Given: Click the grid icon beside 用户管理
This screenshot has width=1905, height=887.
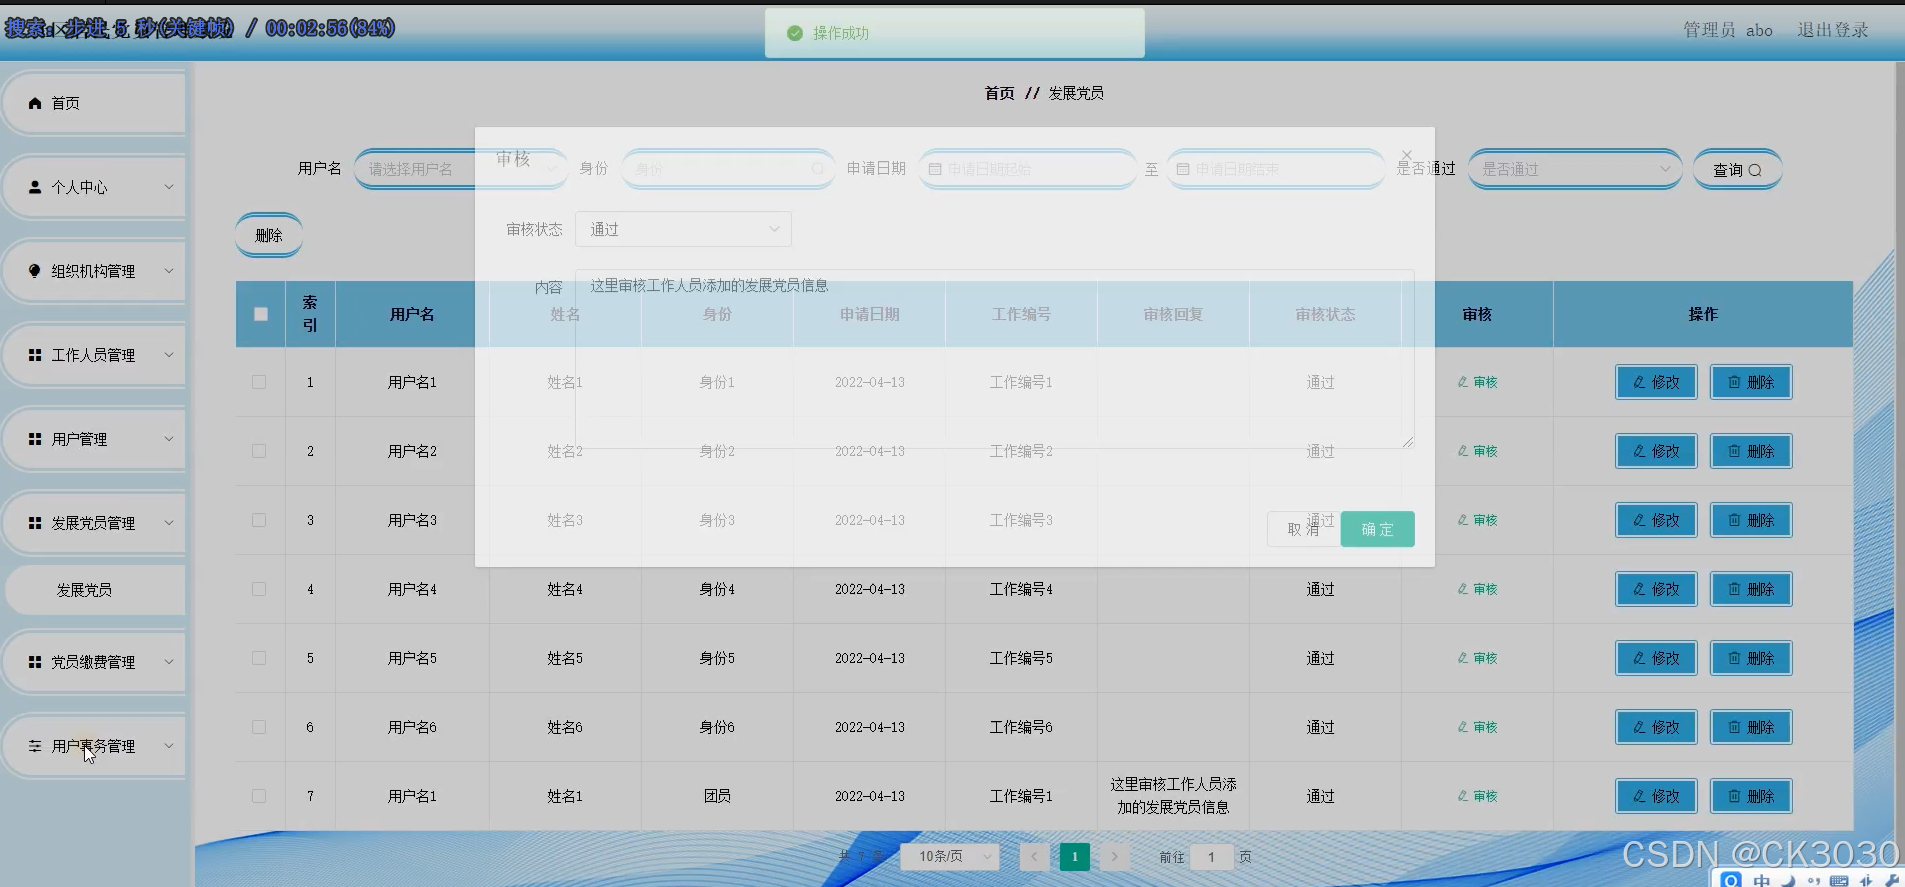Looking at the screenshot, I should [35, 439].
